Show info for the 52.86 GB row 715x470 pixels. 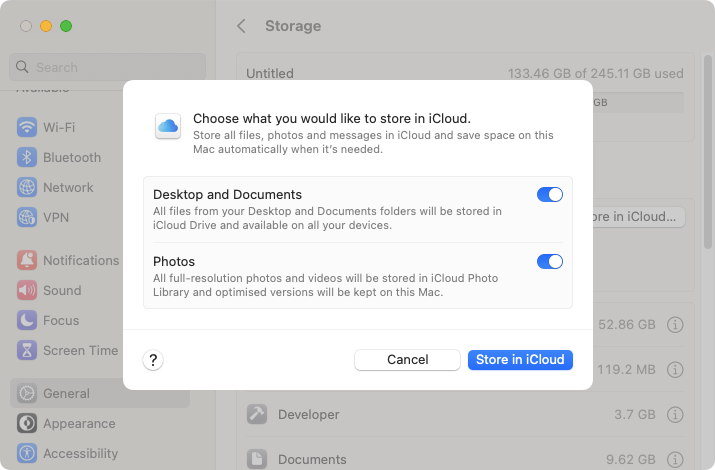point(675,325)
